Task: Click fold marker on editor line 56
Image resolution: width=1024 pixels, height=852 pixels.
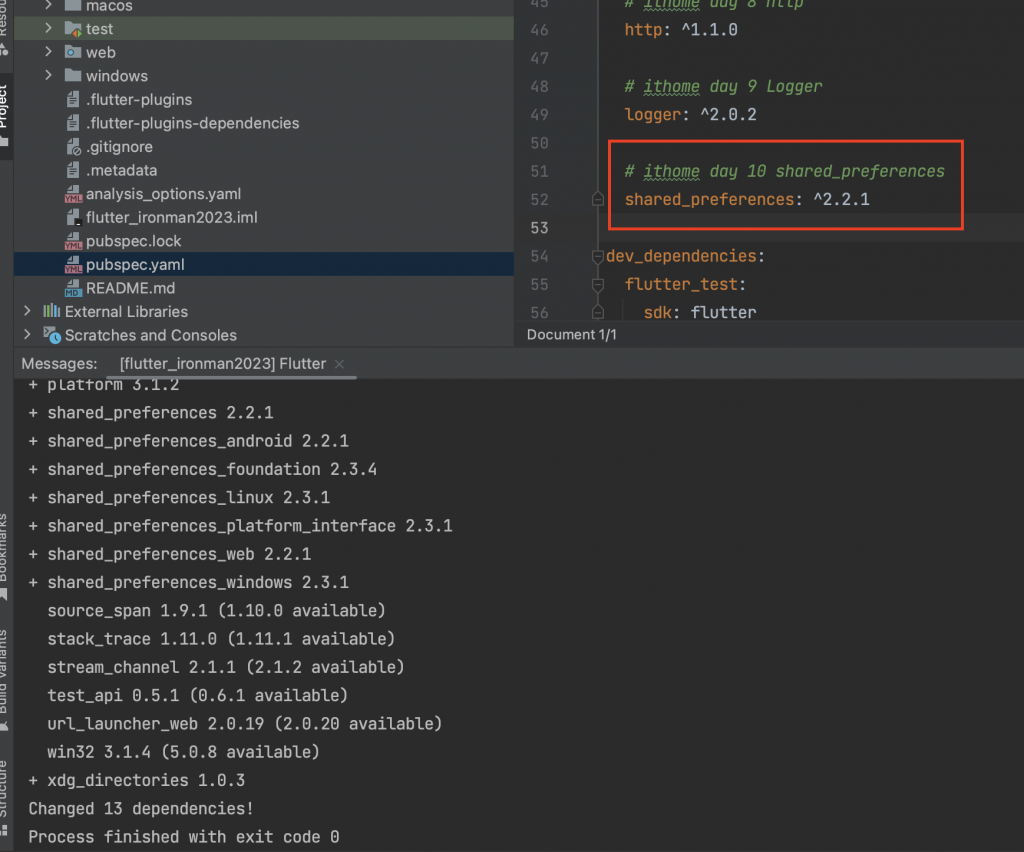Action: tap(598, 313)
